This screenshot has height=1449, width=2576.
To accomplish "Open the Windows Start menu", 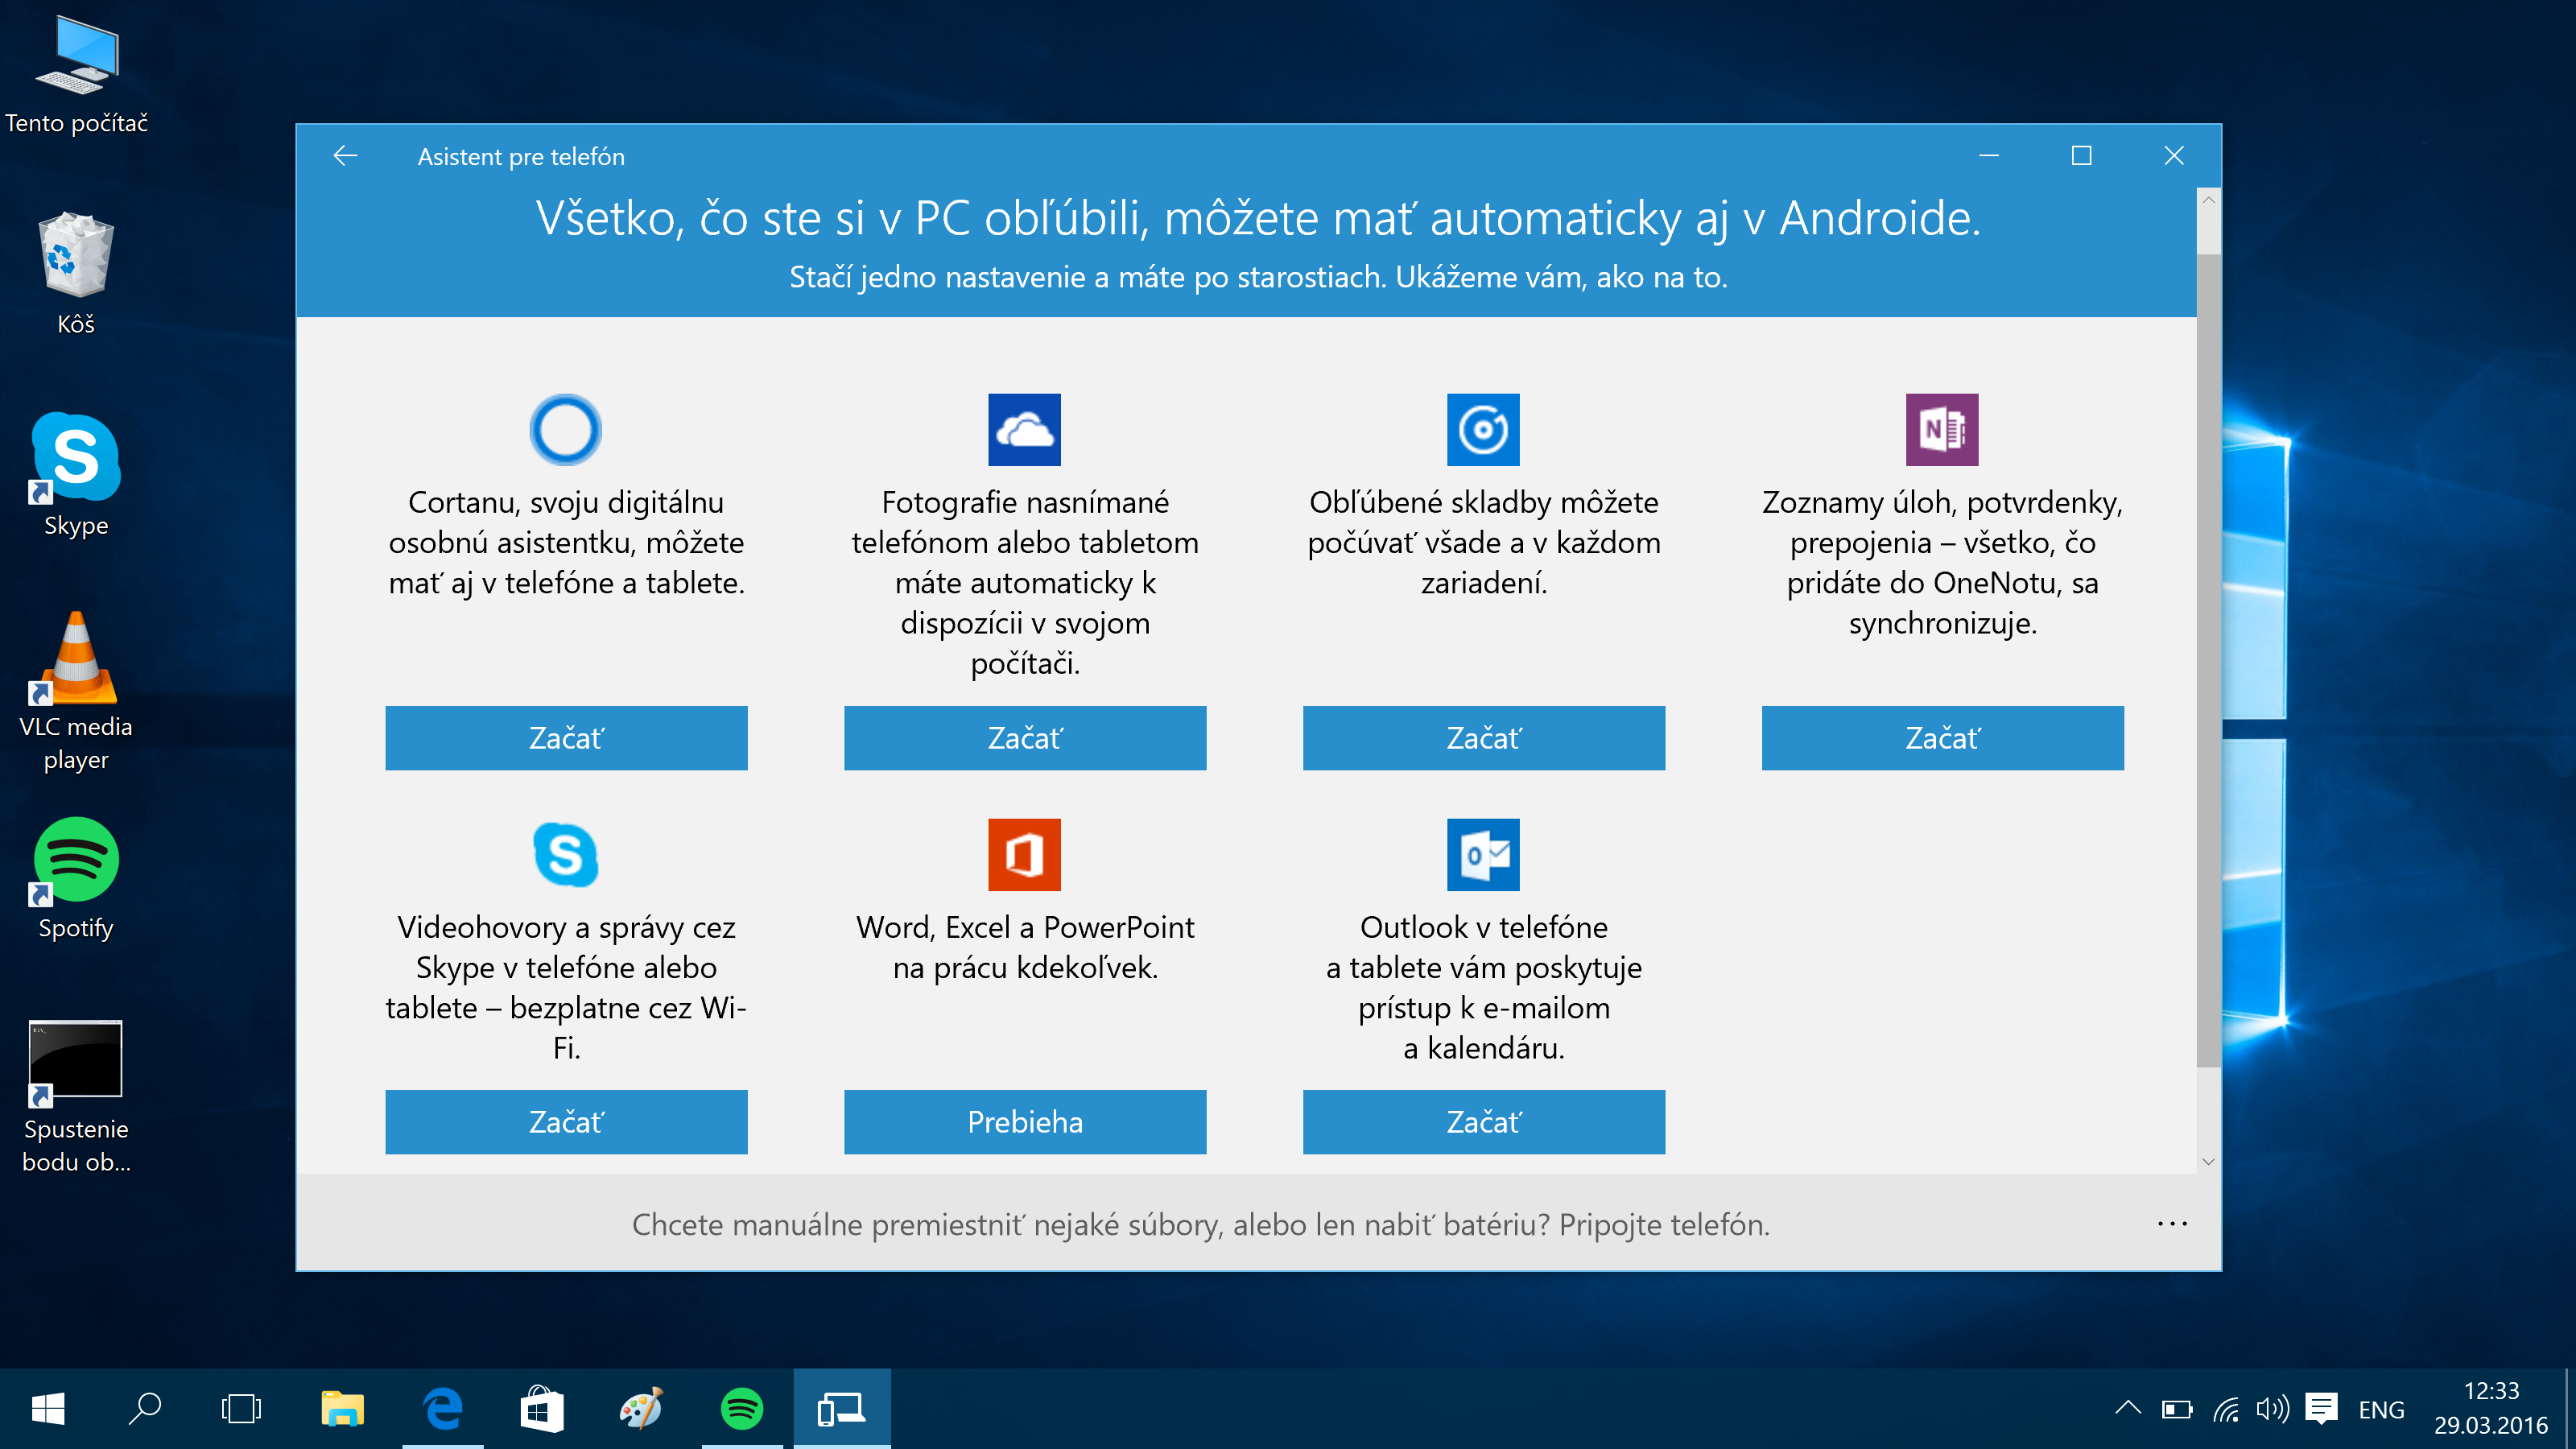I will point(48,1409).
